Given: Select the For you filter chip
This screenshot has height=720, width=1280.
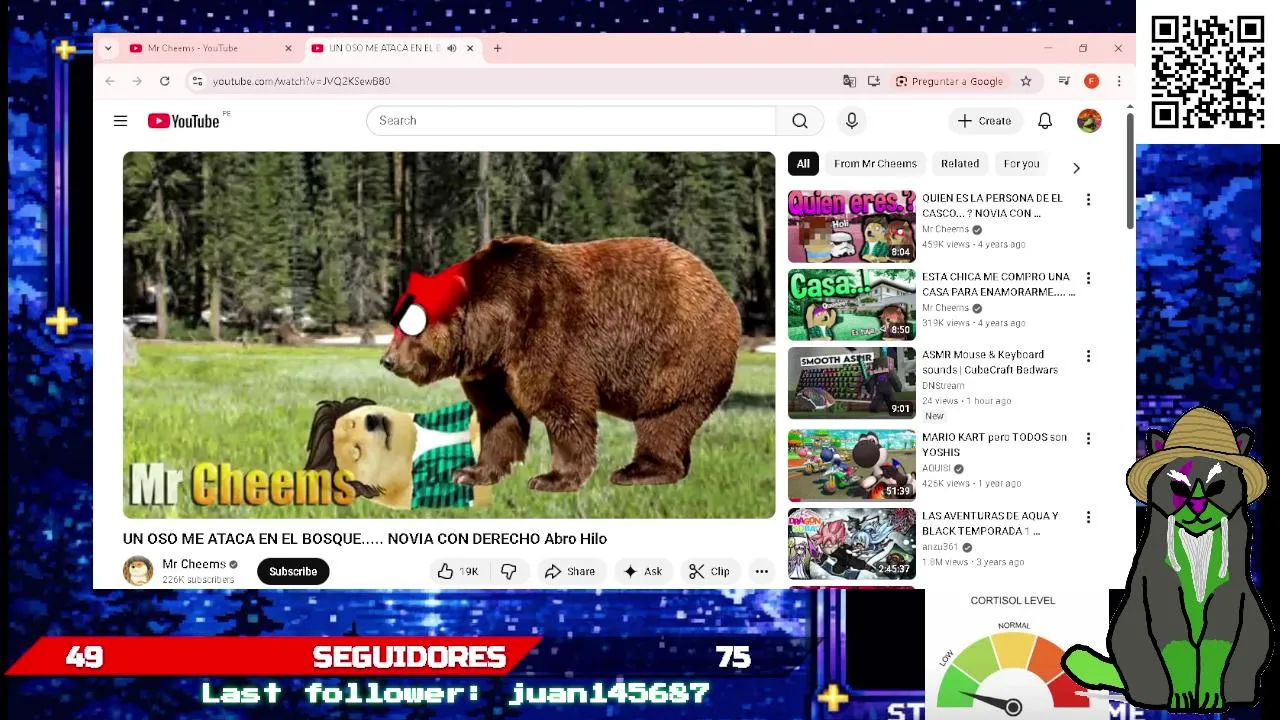Looking at the screenshot, I should pos(1021,164).
